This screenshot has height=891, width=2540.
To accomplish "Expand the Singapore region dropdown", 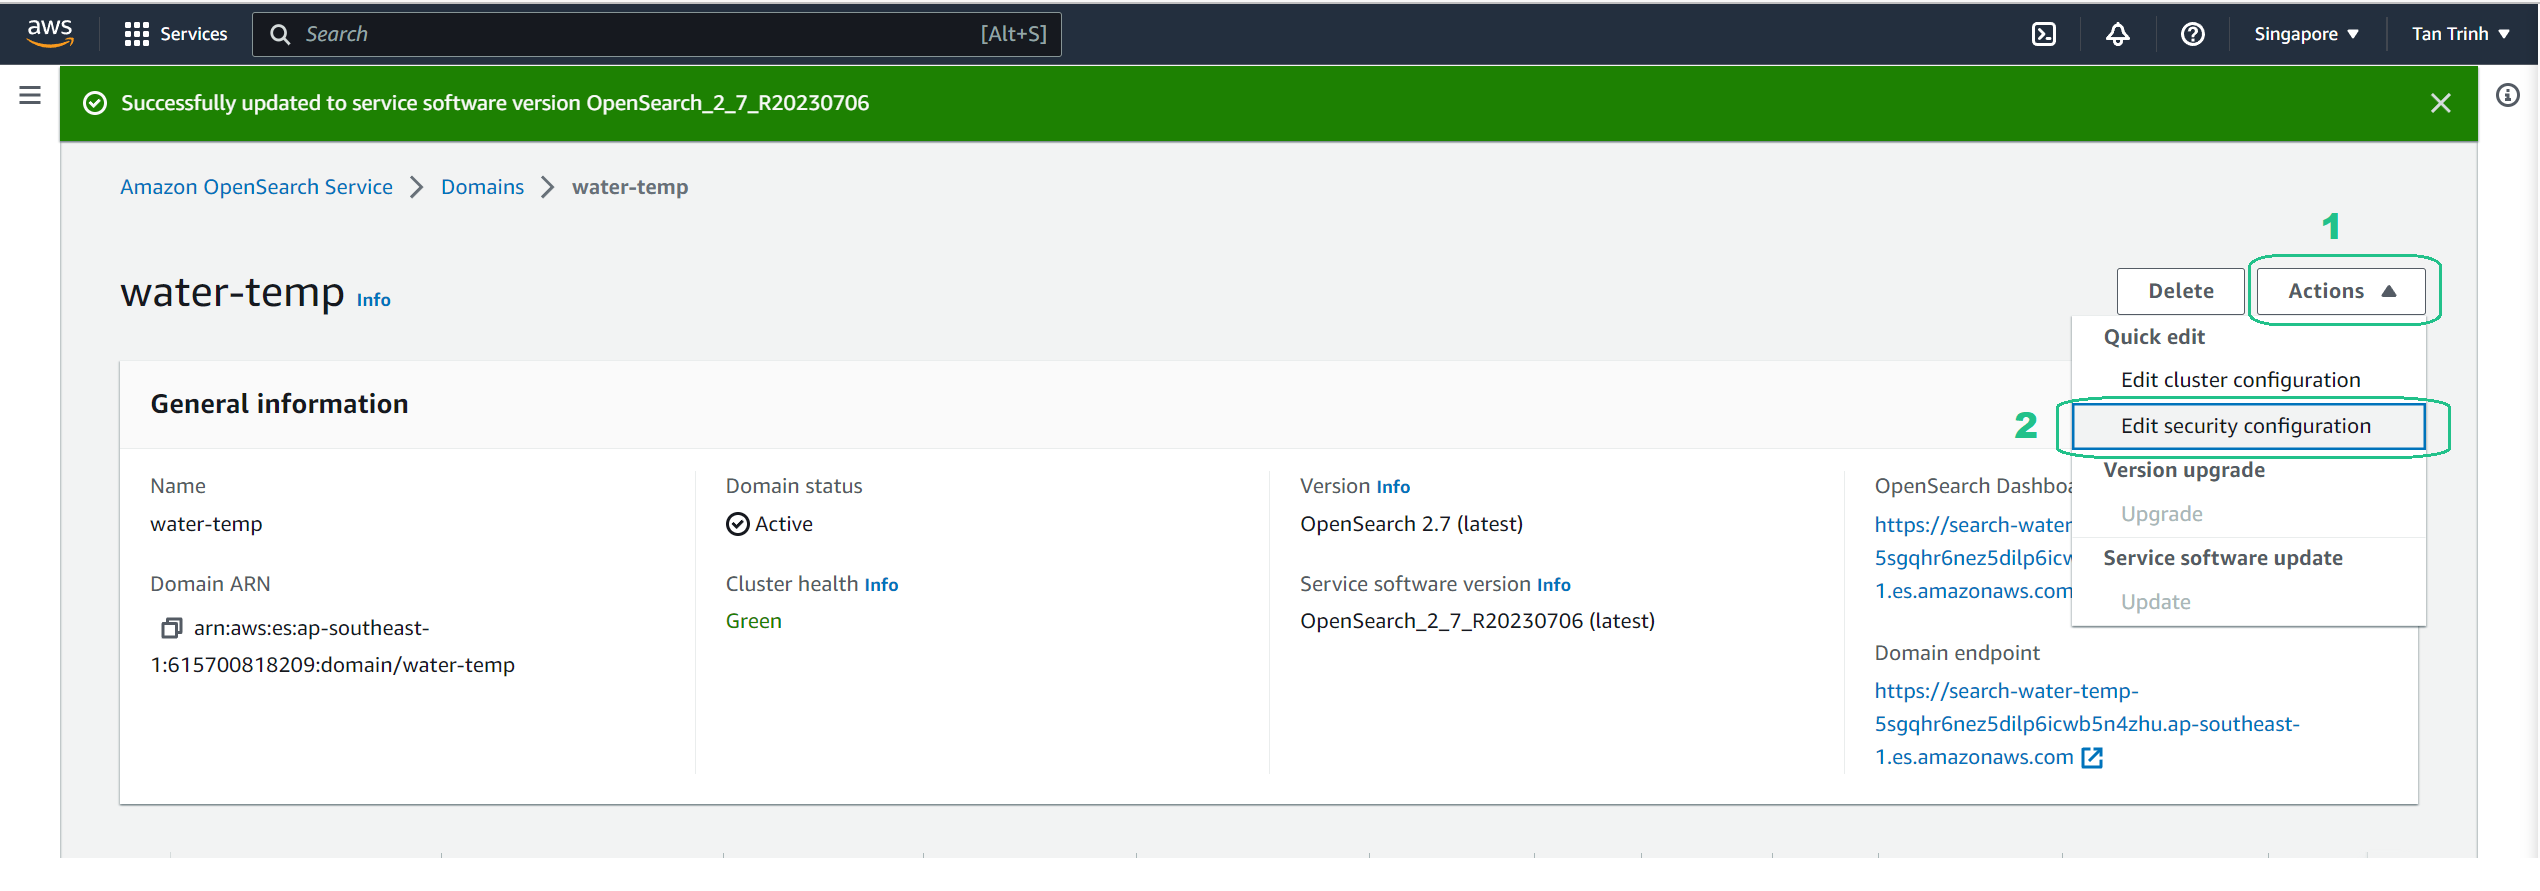I will (2306, 34).
